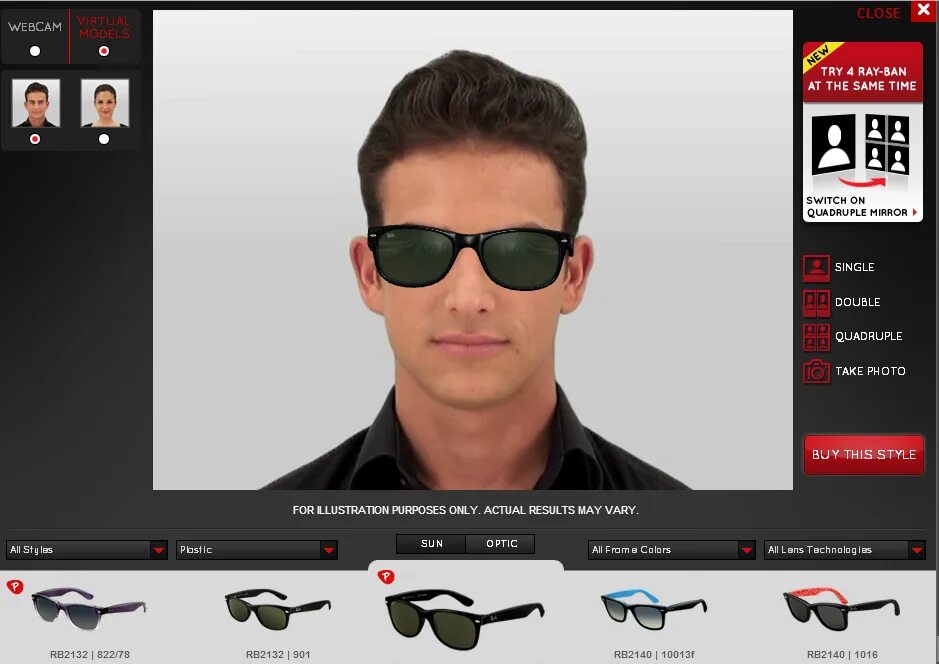This screenshot has height=664, width=939.
Task: Select the Virtual Models radio button
Action: point(103,51)
